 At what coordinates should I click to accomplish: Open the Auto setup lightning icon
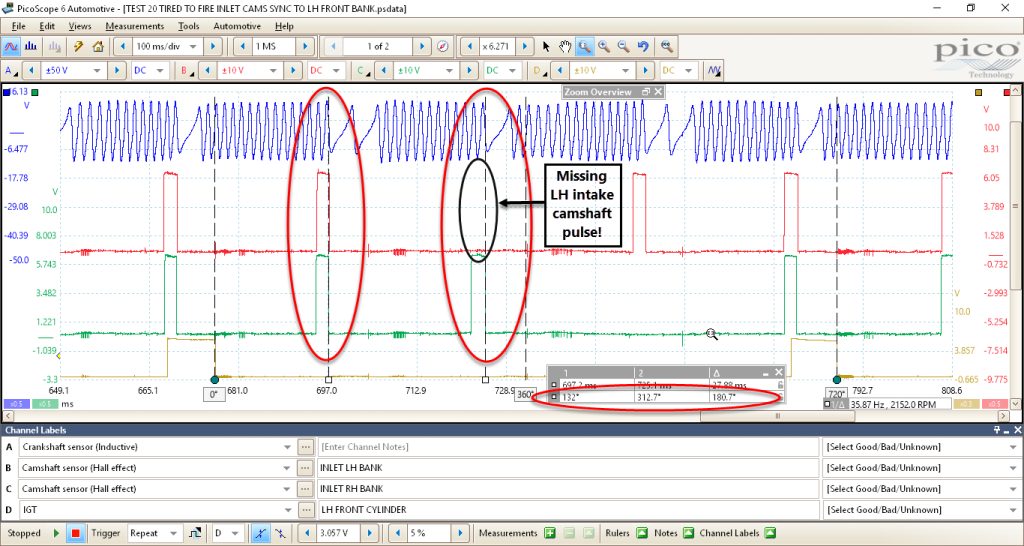pyautogui.click(x=78, y=46)
